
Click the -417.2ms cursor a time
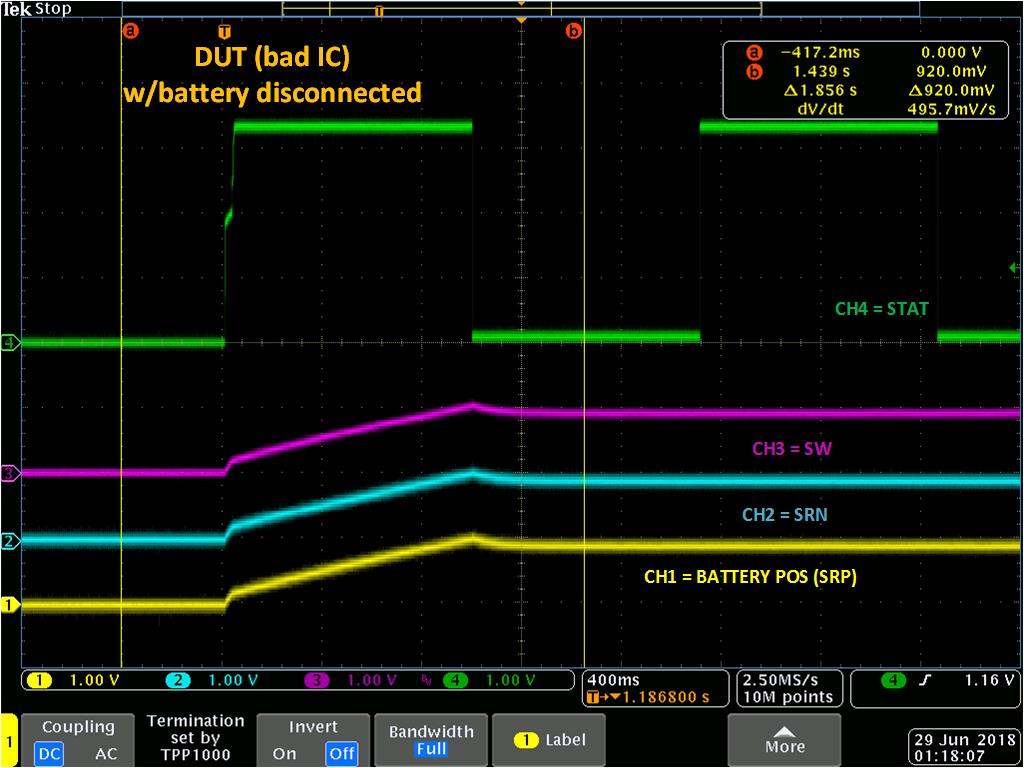tap(820, 52)
